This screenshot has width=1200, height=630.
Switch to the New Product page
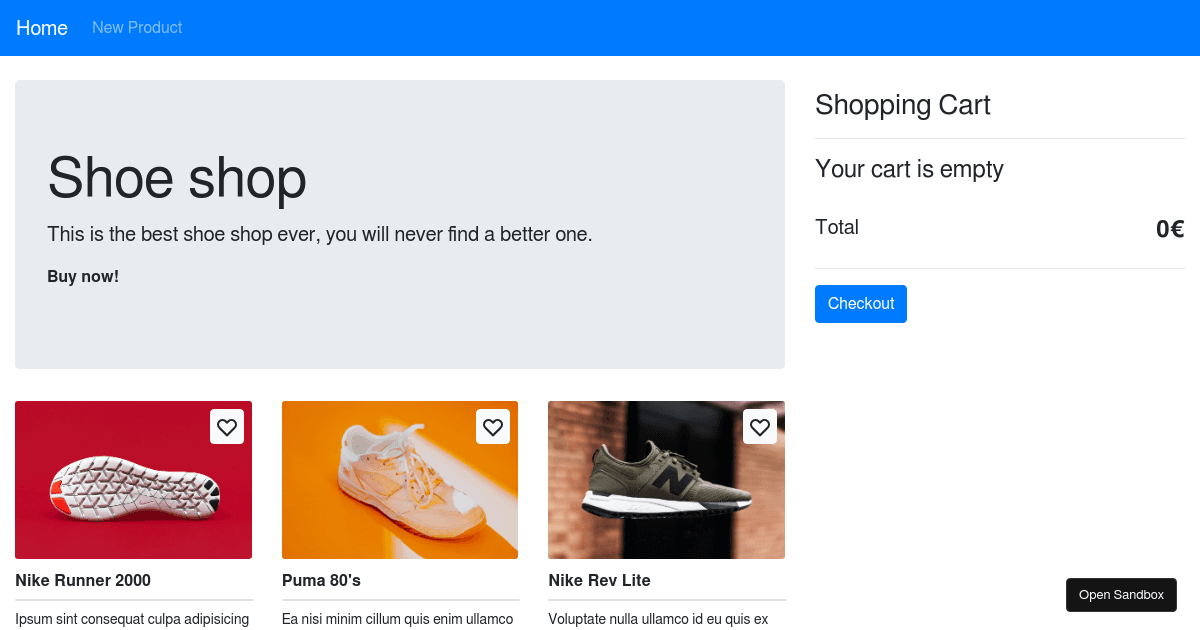137,28
